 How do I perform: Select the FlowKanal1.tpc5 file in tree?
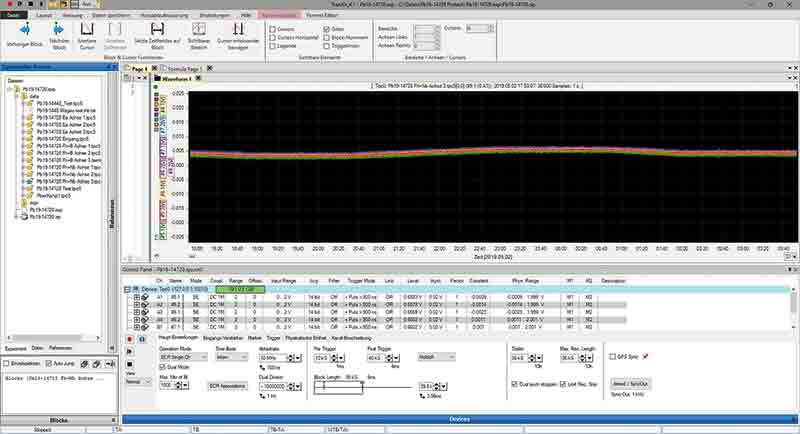[x=53, y=195]
